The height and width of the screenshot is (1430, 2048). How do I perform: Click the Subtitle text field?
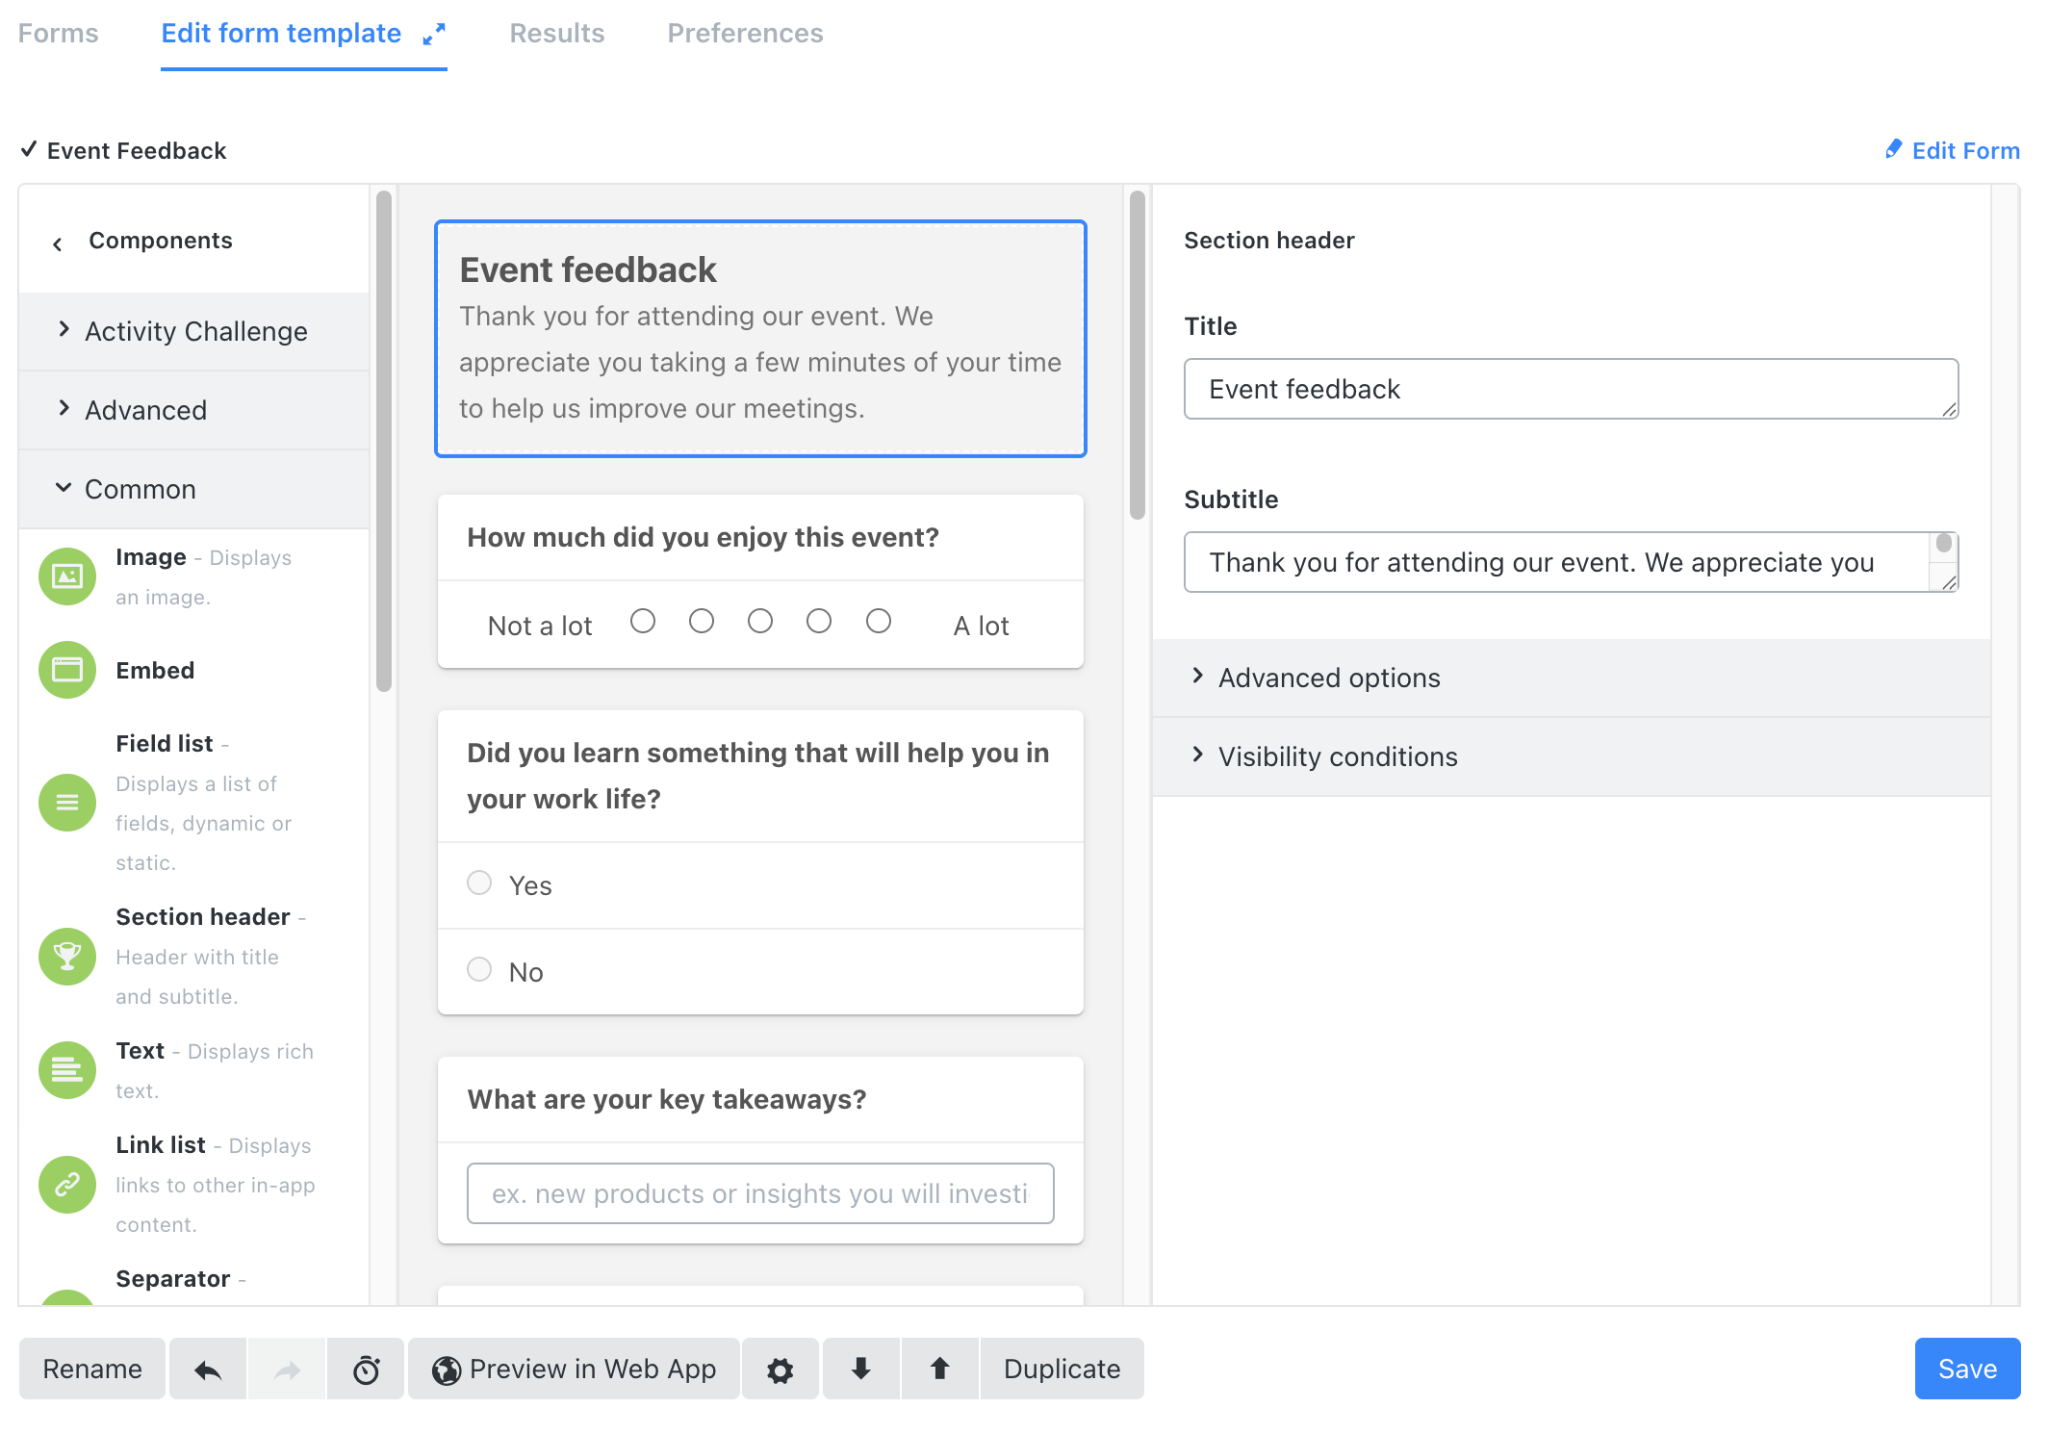pyautogui.click(x=1571, y=562)
